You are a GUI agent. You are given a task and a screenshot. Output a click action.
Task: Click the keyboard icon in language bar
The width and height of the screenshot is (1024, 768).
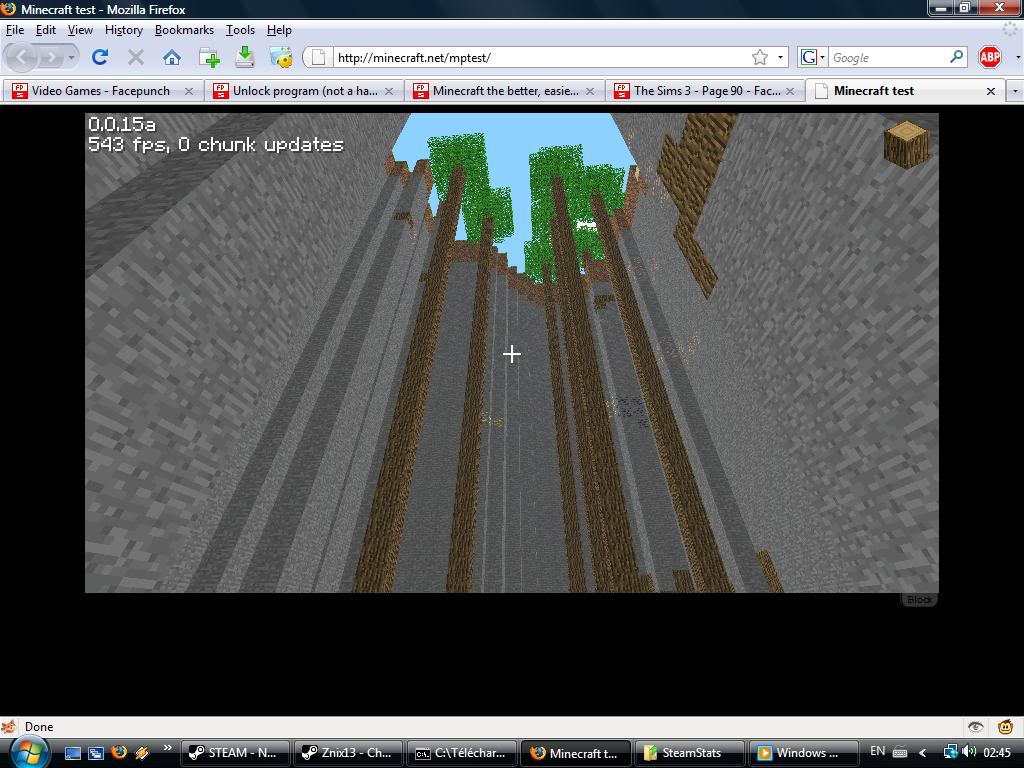[900, 752]
